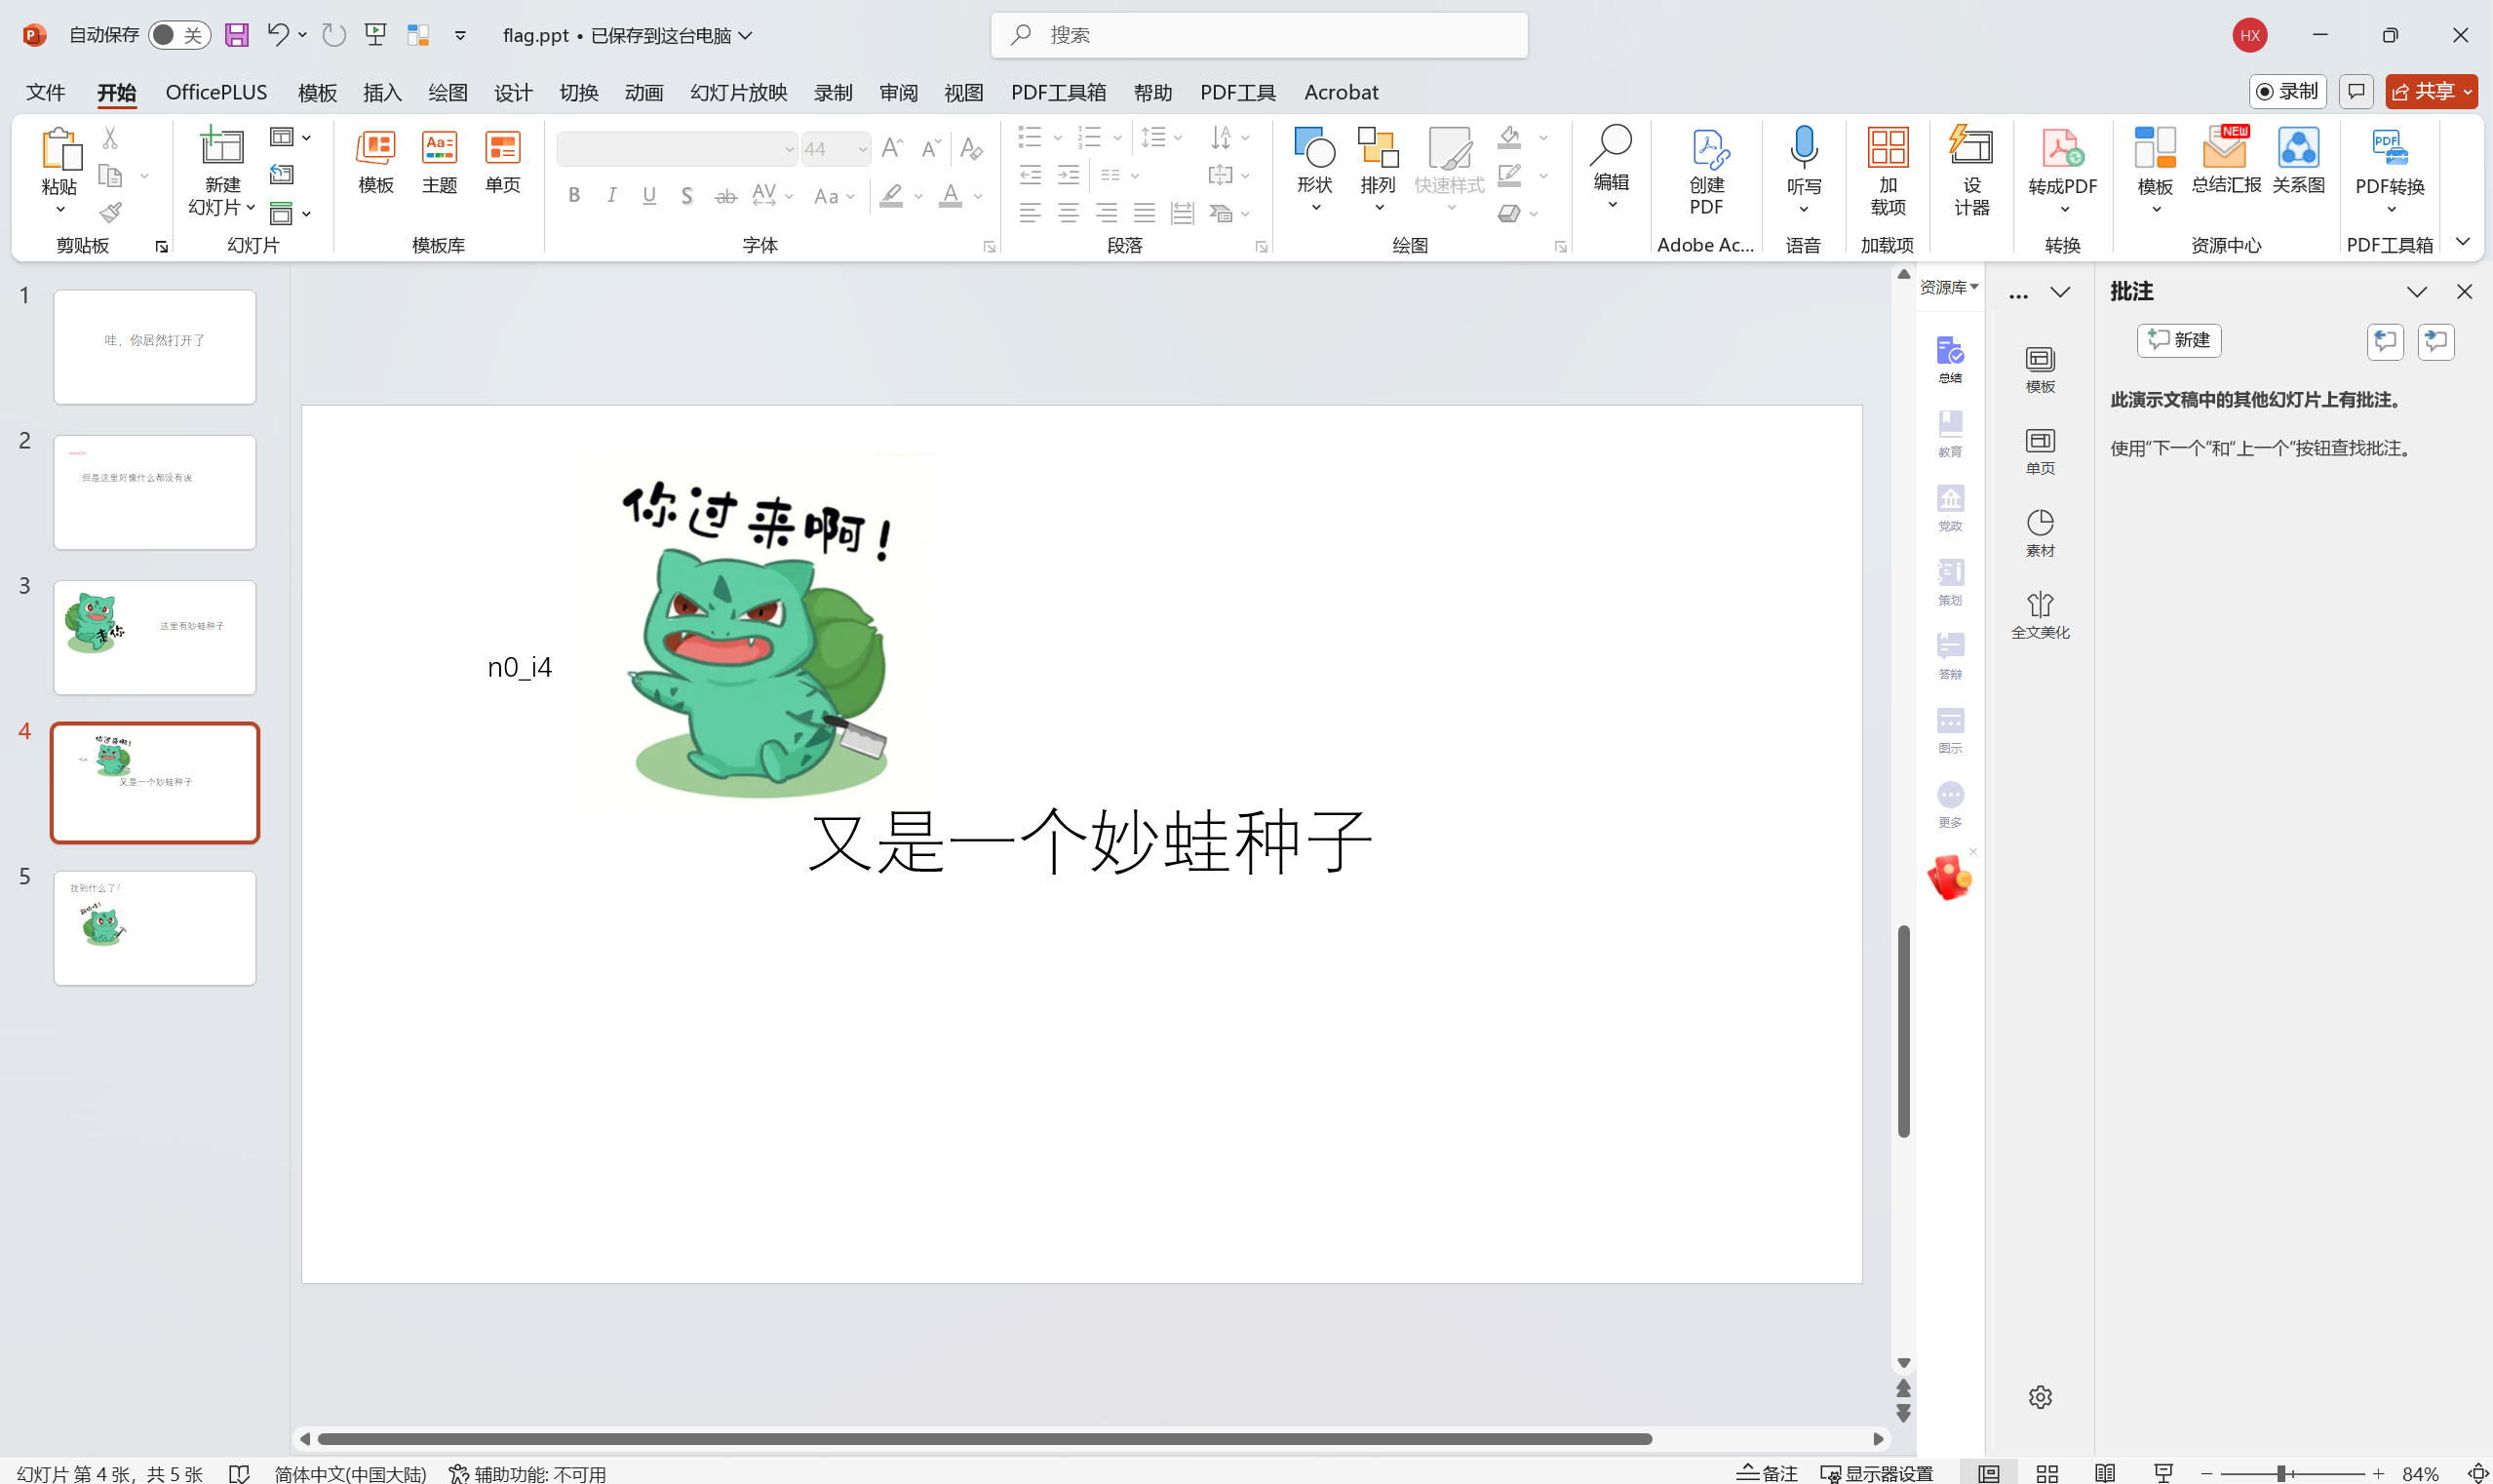This screenshot has width=2493, height=1484.
Task: Clear all formatting icon
Action: tap(971, 149)
